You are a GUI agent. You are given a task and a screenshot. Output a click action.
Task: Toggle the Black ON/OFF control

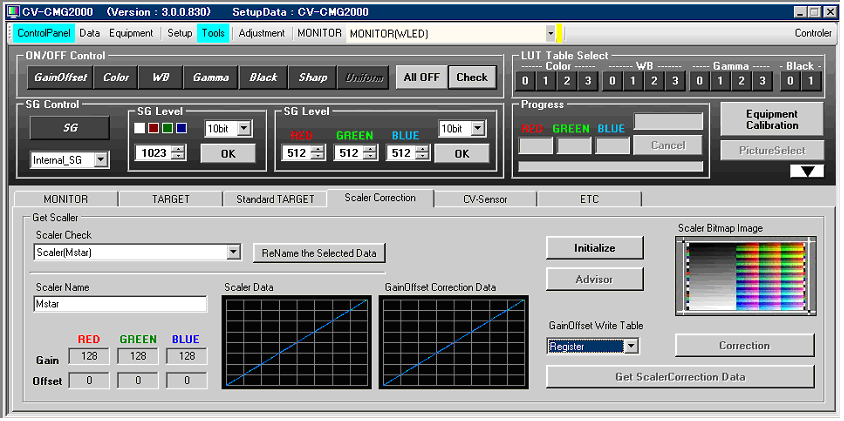[263, 78]
